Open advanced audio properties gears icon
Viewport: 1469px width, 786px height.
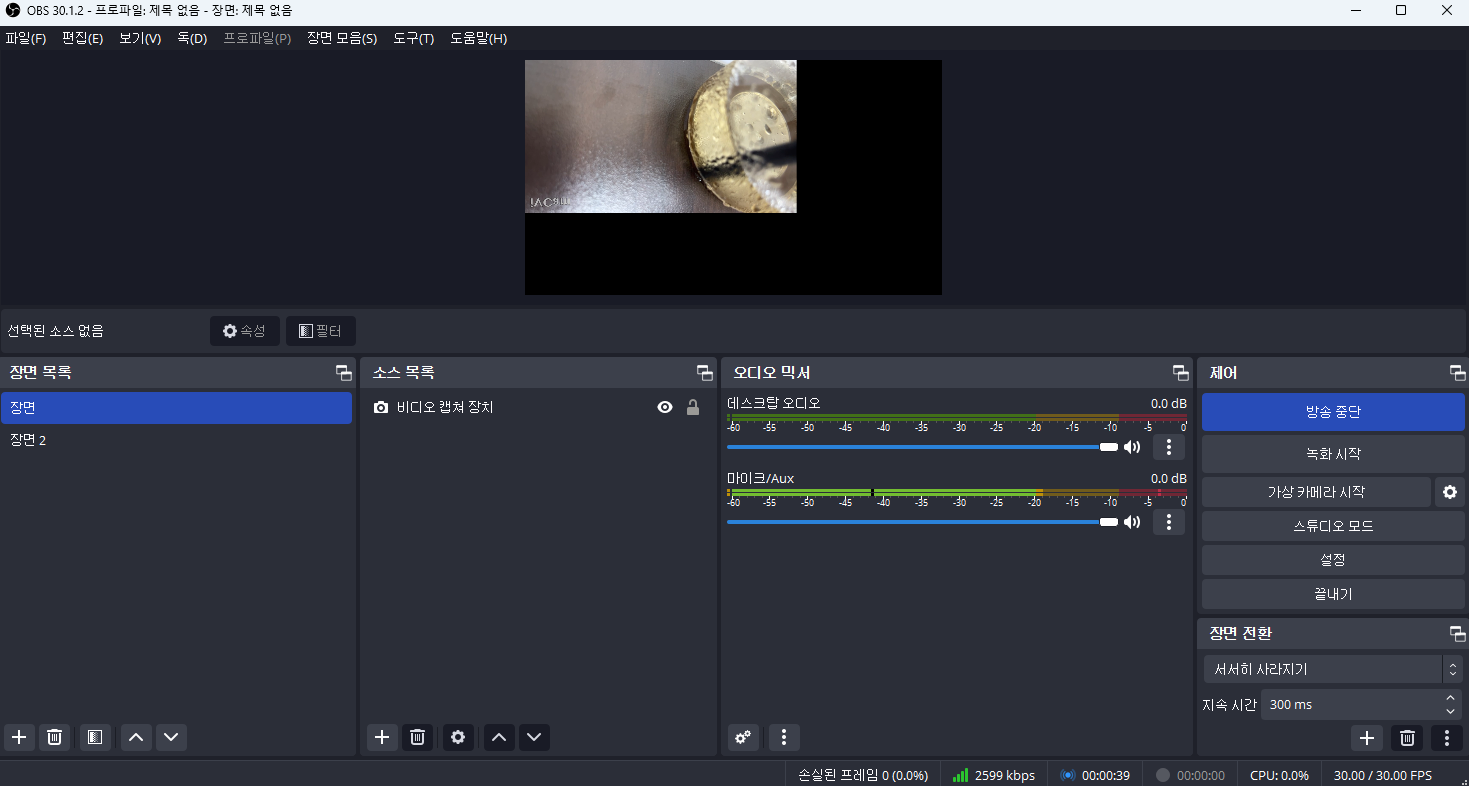click(743, 738)
